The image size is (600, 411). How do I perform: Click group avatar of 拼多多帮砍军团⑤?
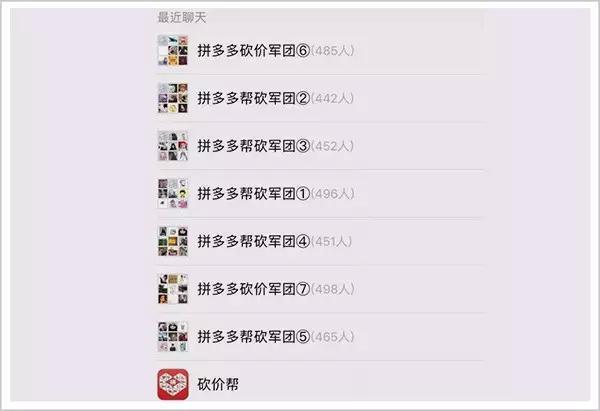pyautogui.click(x=173, y=337)
